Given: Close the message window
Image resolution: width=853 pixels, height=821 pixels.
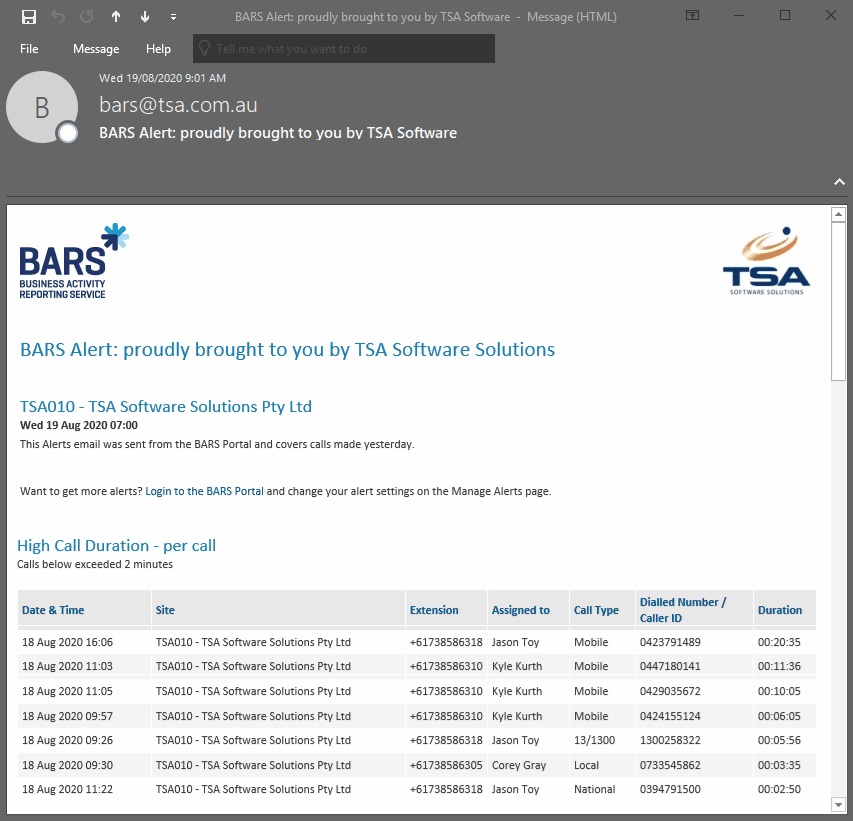Looking at the screenshot, I should coord(831,15).
